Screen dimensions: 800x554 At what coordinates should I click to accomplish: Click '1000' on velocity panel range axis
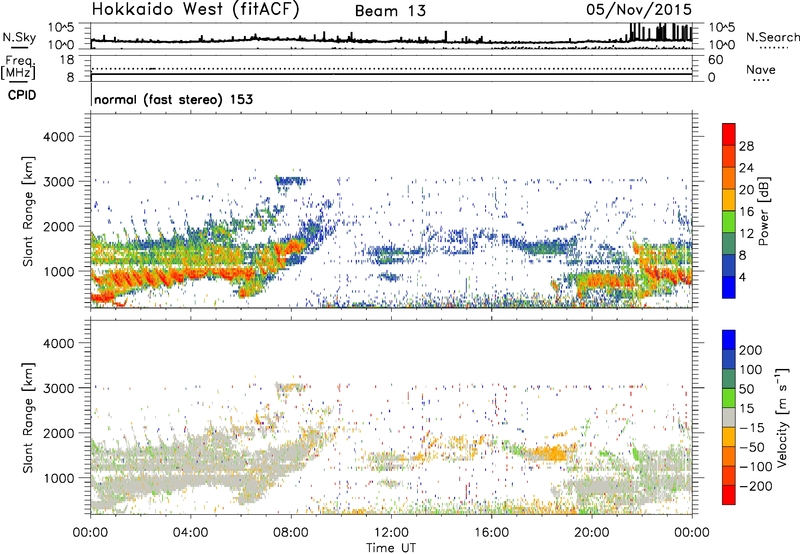(x=58, y=478)
